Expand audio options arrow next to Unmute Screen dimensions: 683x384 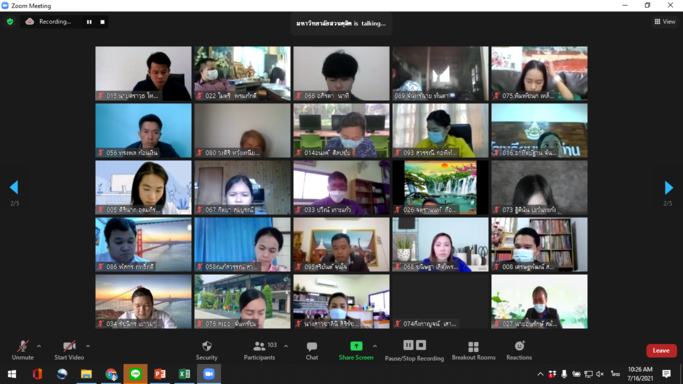click(39, 346)
